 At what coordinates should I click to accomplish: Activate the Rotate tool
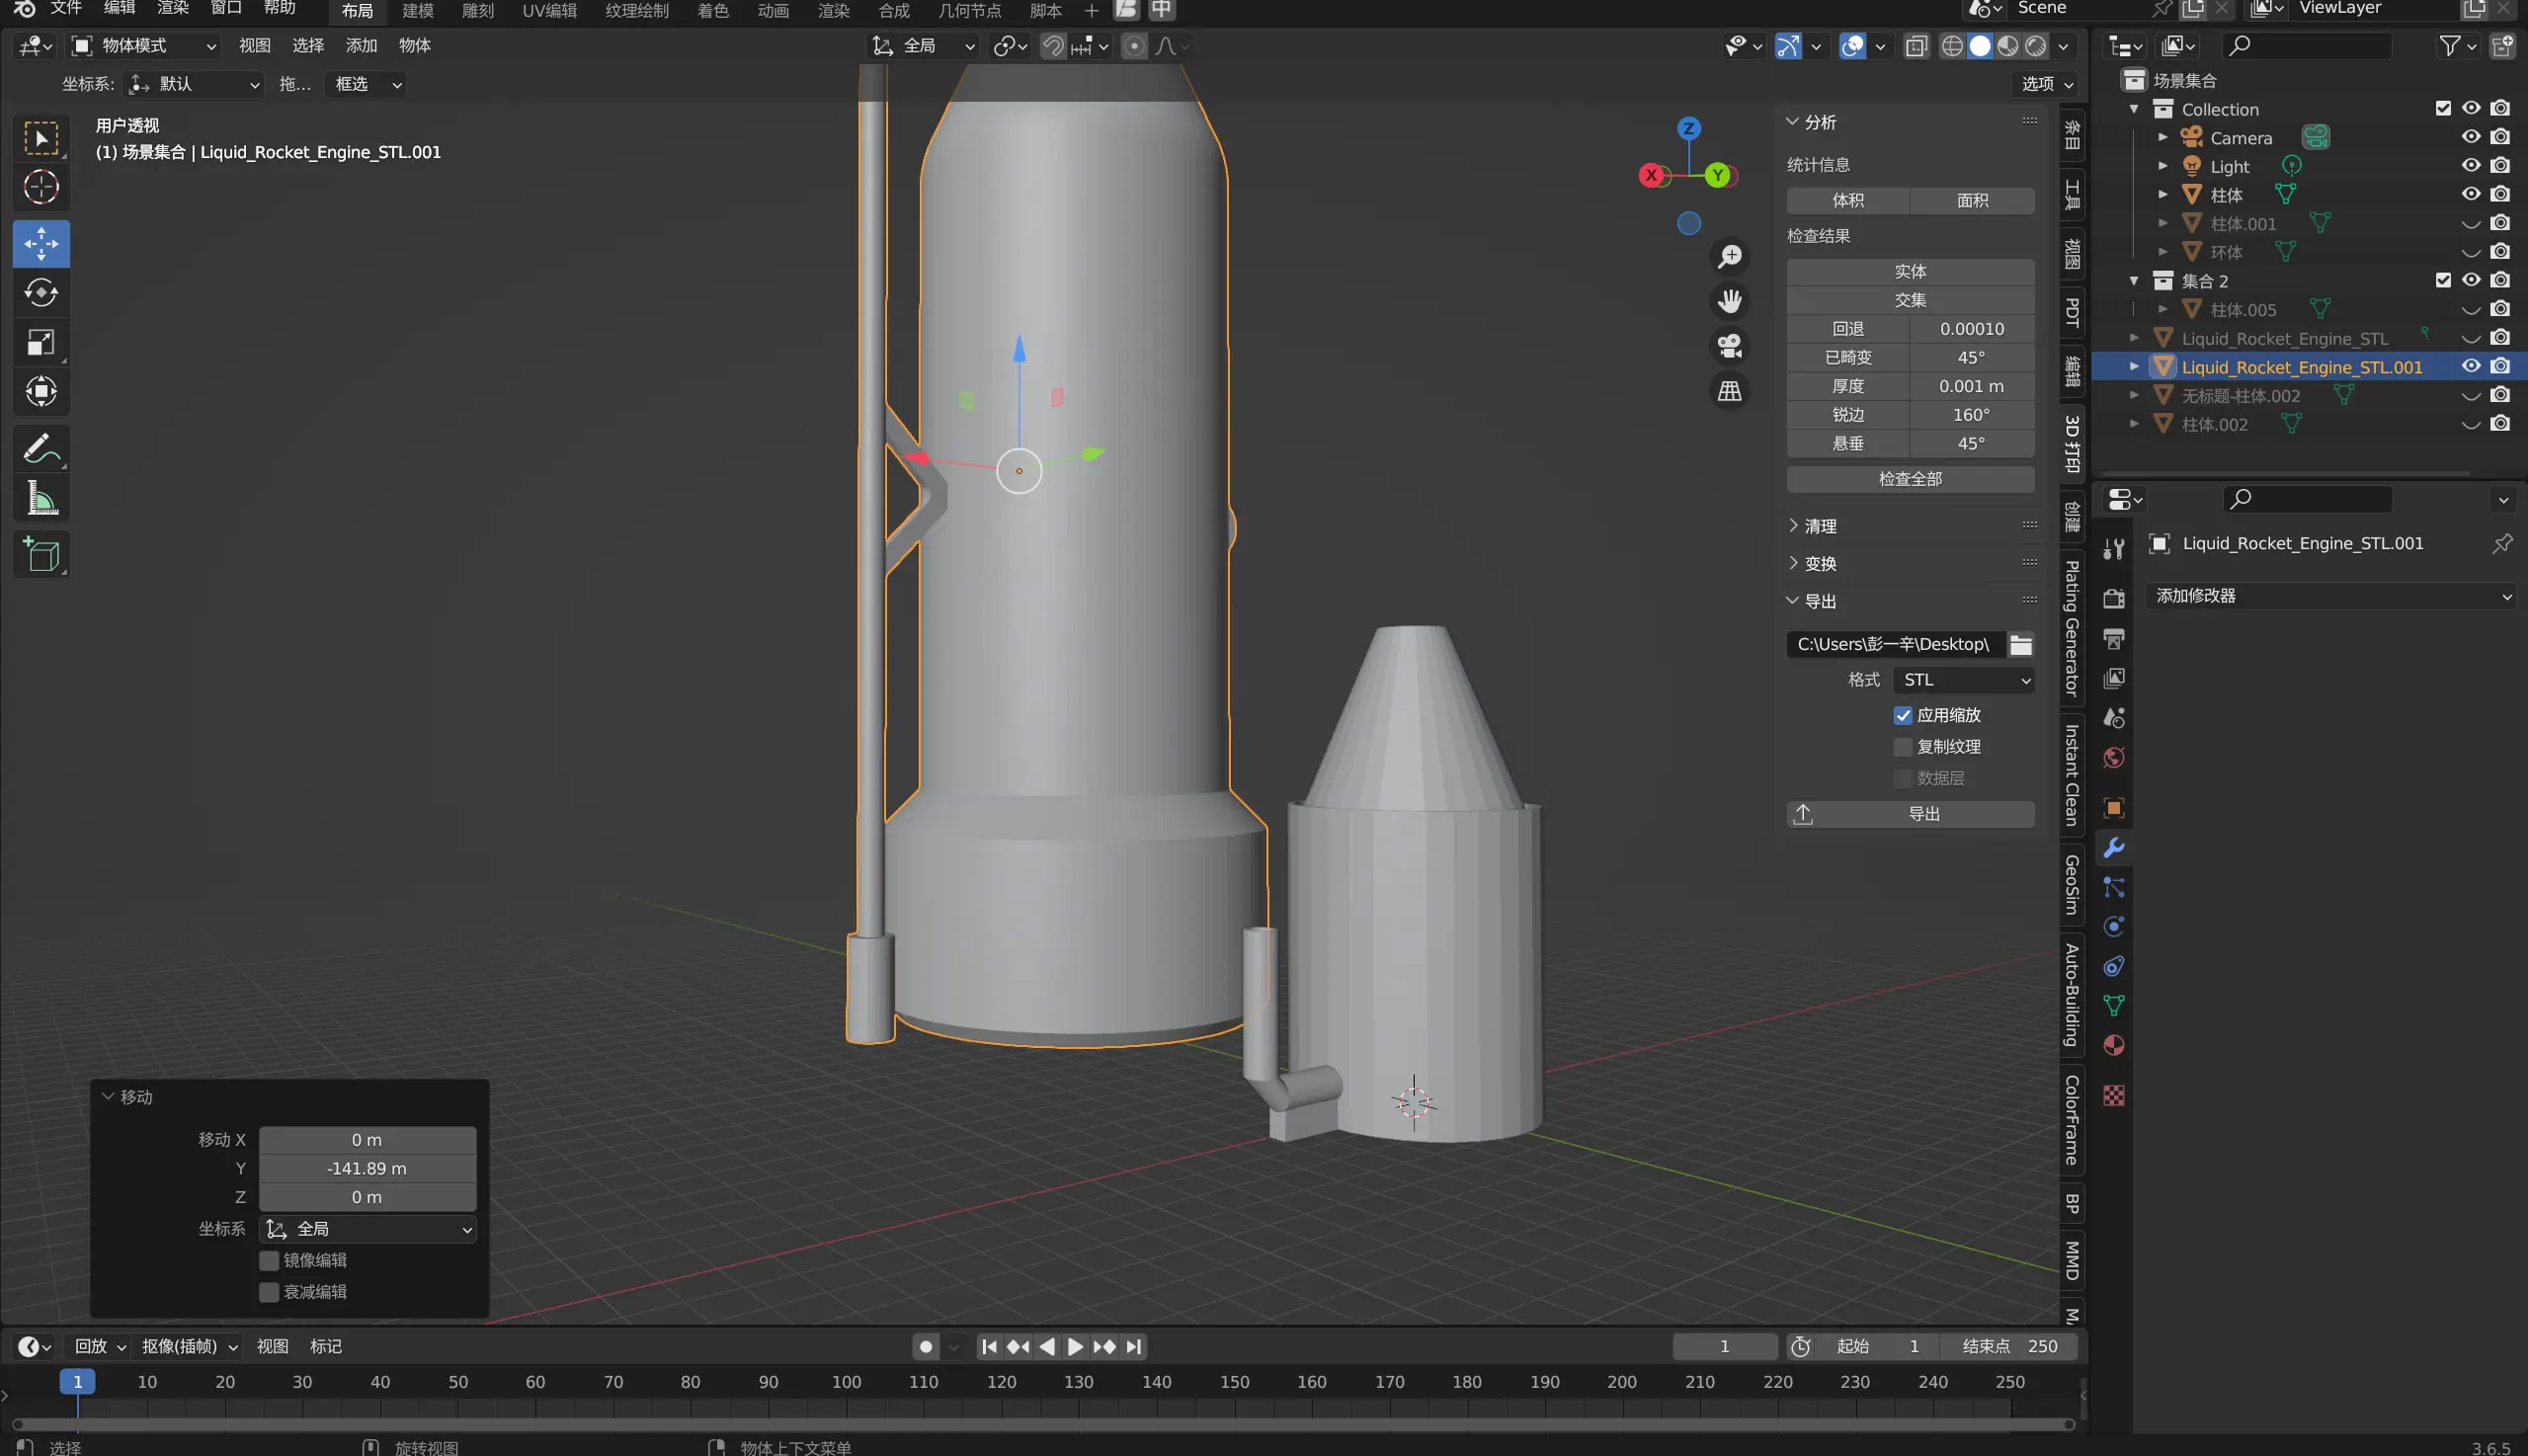click(41, 293)
